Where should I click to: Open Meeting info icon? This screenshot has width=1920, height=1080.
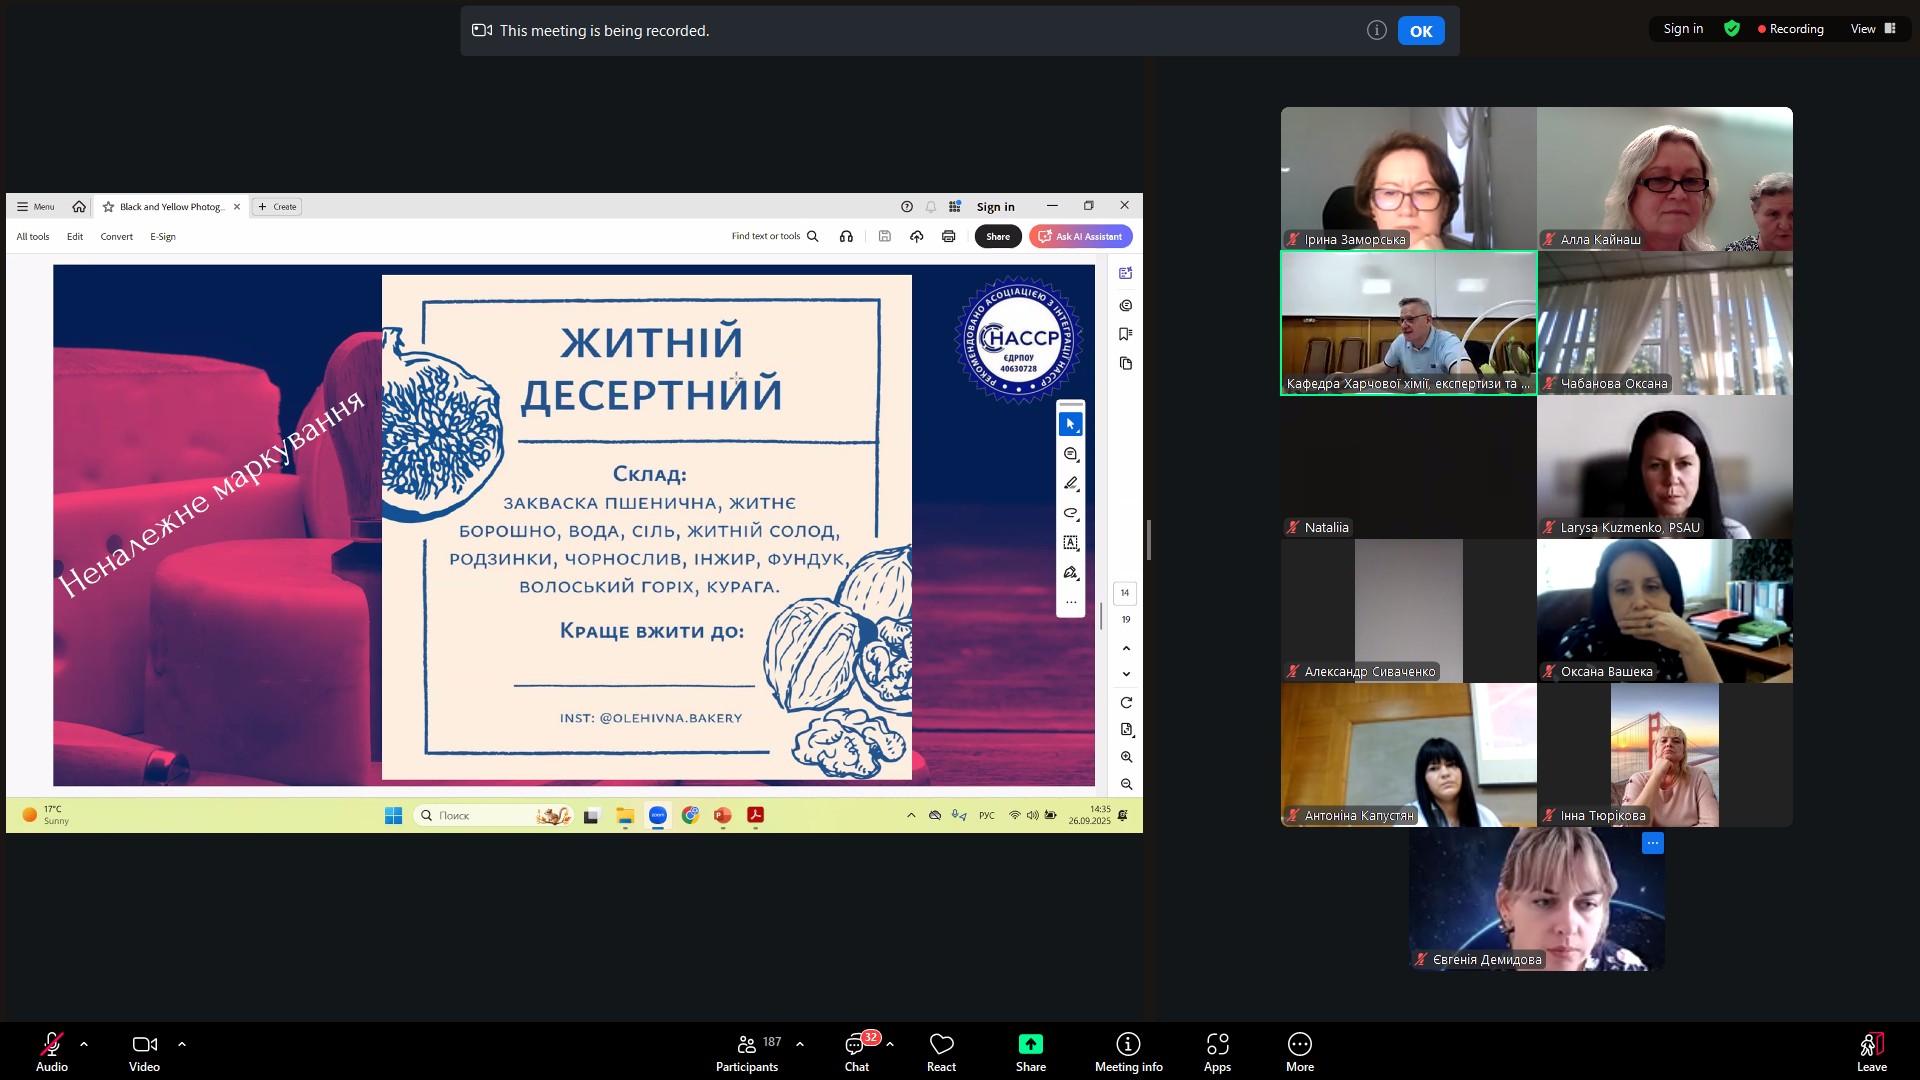point(1128,1045)
